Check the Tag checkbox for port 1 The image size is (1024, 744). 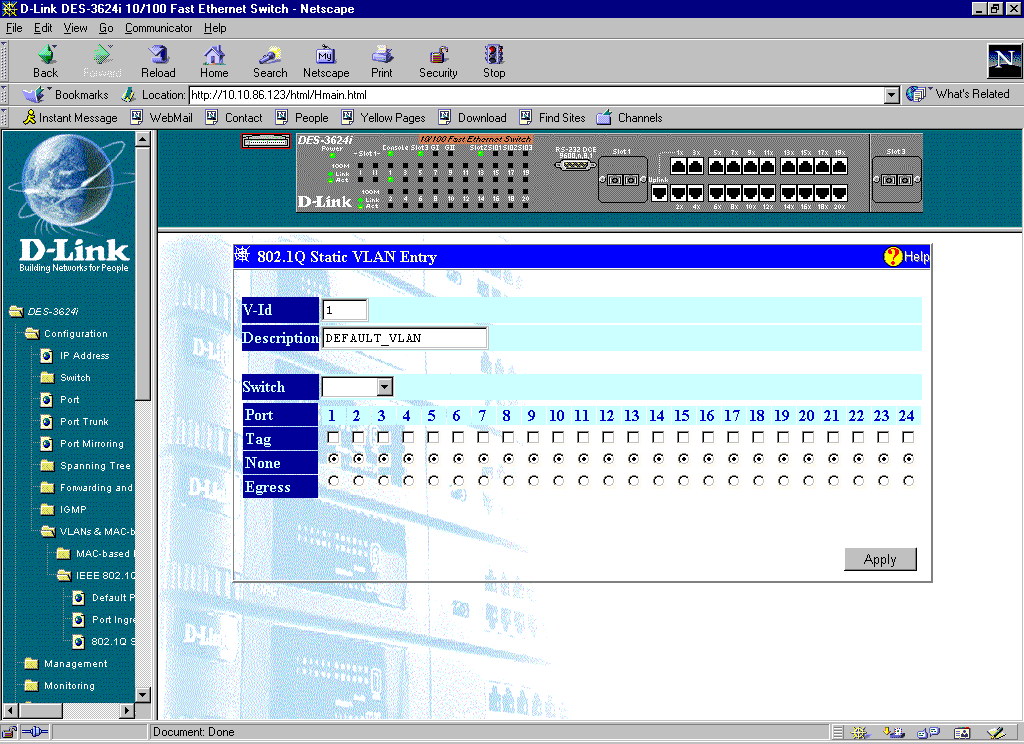(x=332, y=437)
